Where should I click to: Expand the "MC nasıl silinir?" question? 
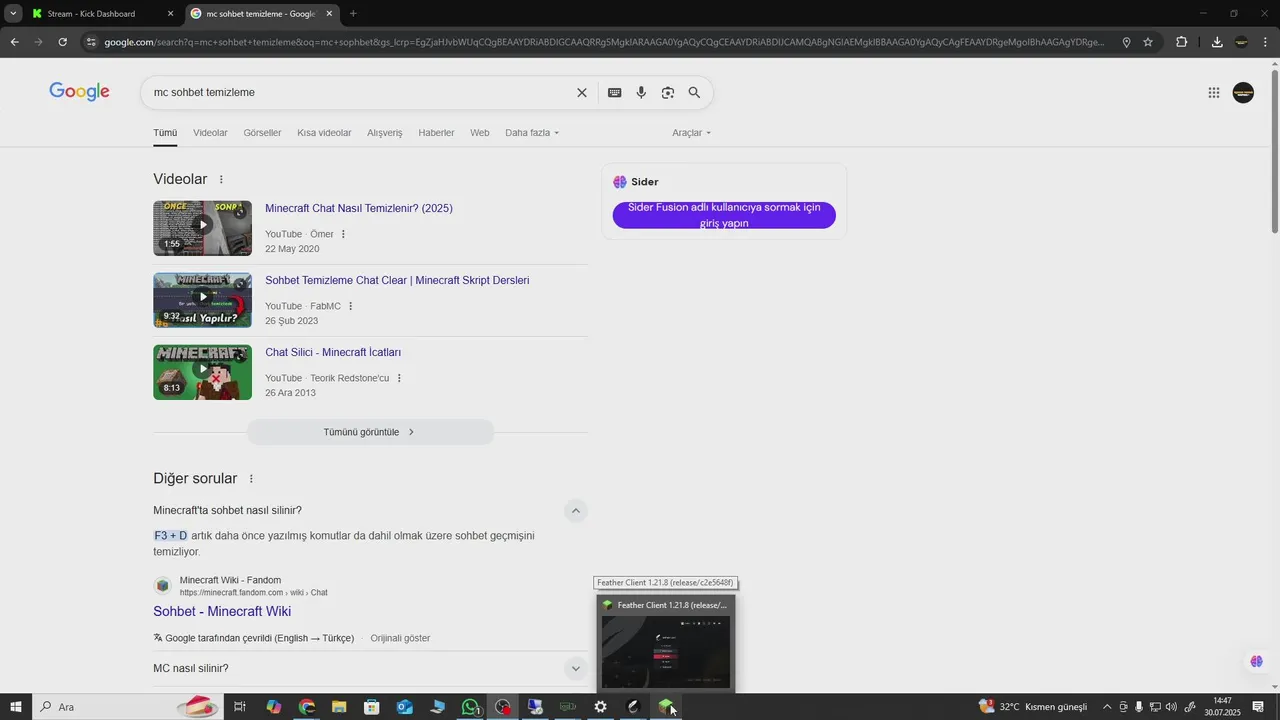575,668
